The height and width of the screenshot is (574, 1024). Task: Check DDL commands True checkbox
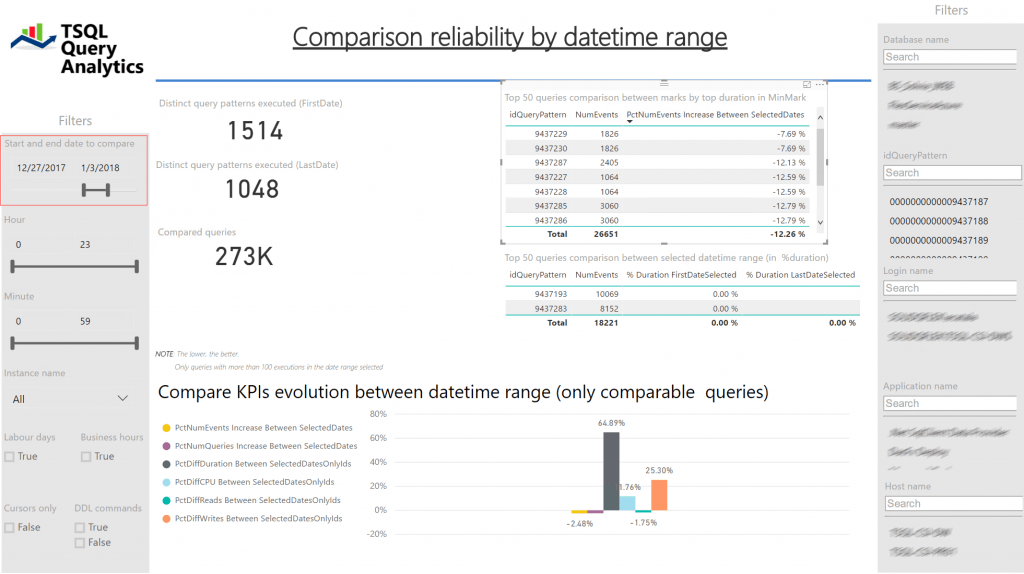click(x=80, y=528)
